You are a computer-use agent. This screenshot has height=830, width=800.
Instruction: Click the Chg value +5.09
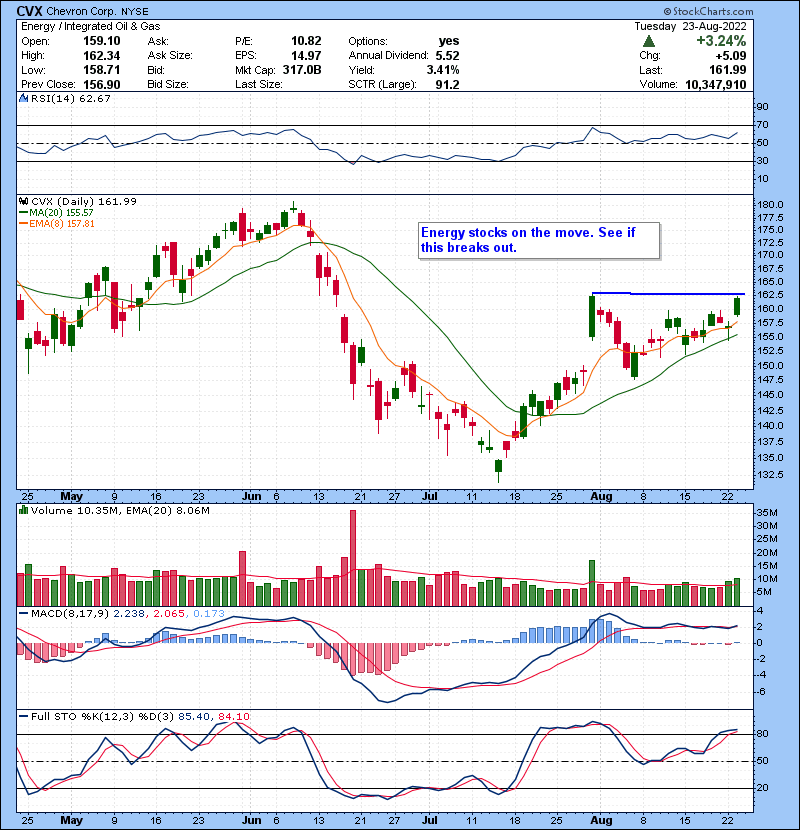[x=731, y=56]
